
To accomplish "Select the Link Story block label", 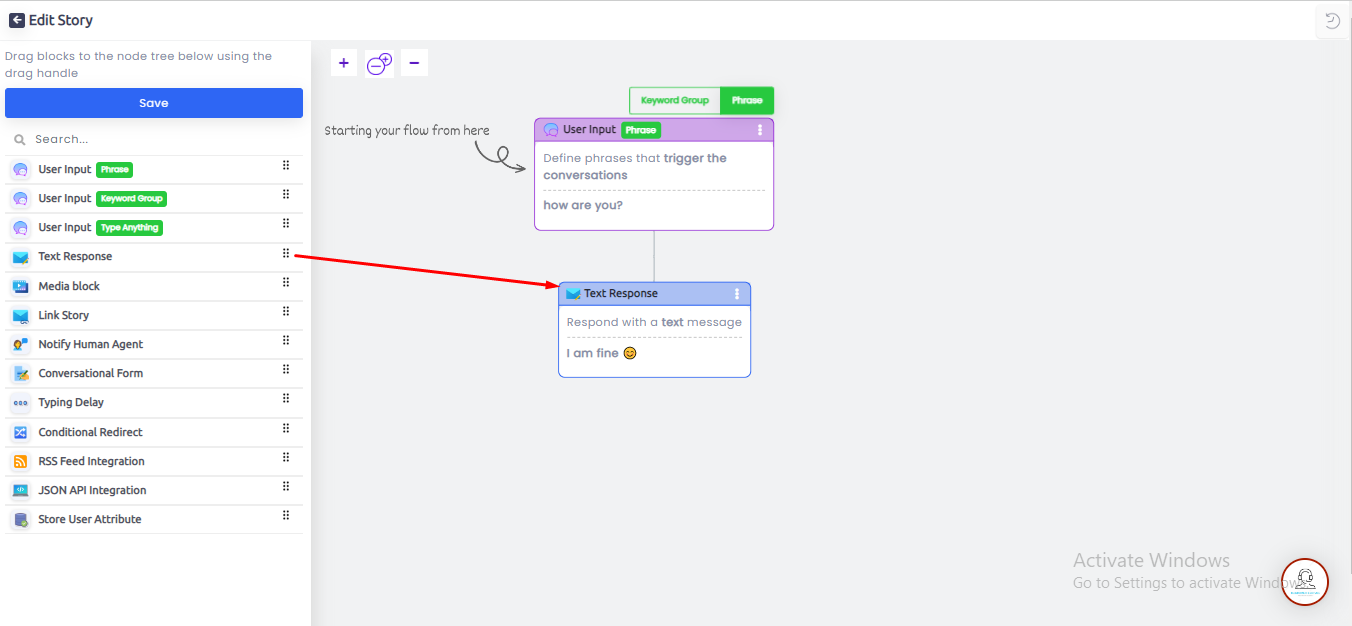I will [64, 315].
